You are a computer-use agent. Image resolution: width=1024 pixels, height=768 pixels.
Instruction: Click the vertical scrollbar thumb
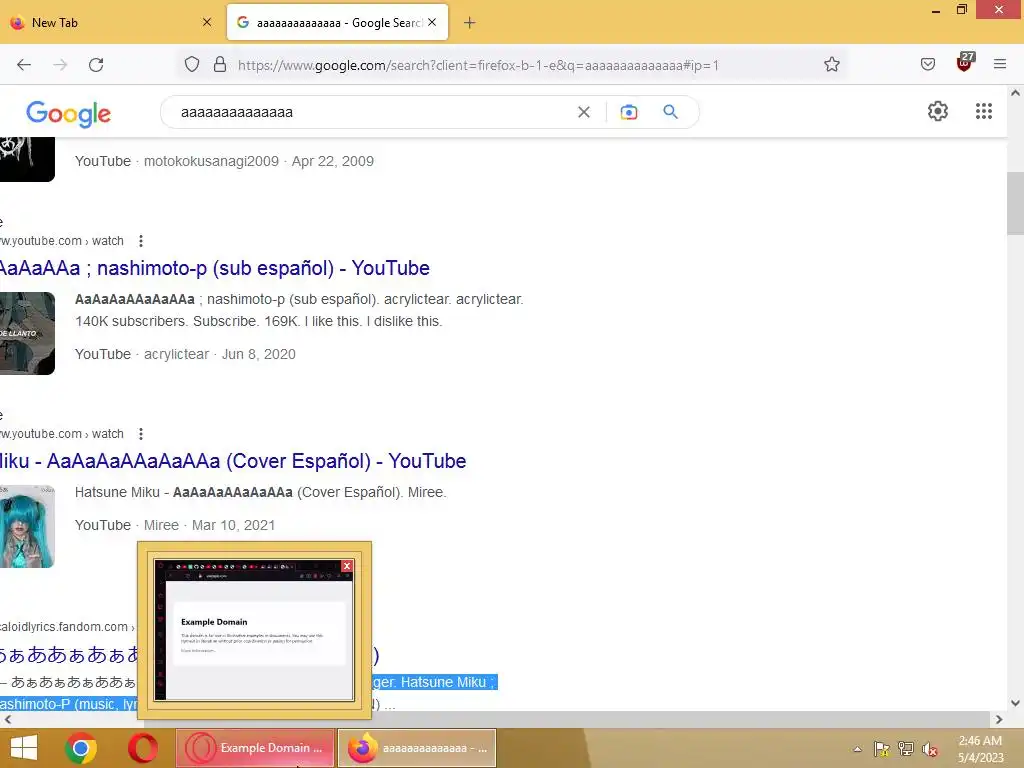click(1016, 202)
